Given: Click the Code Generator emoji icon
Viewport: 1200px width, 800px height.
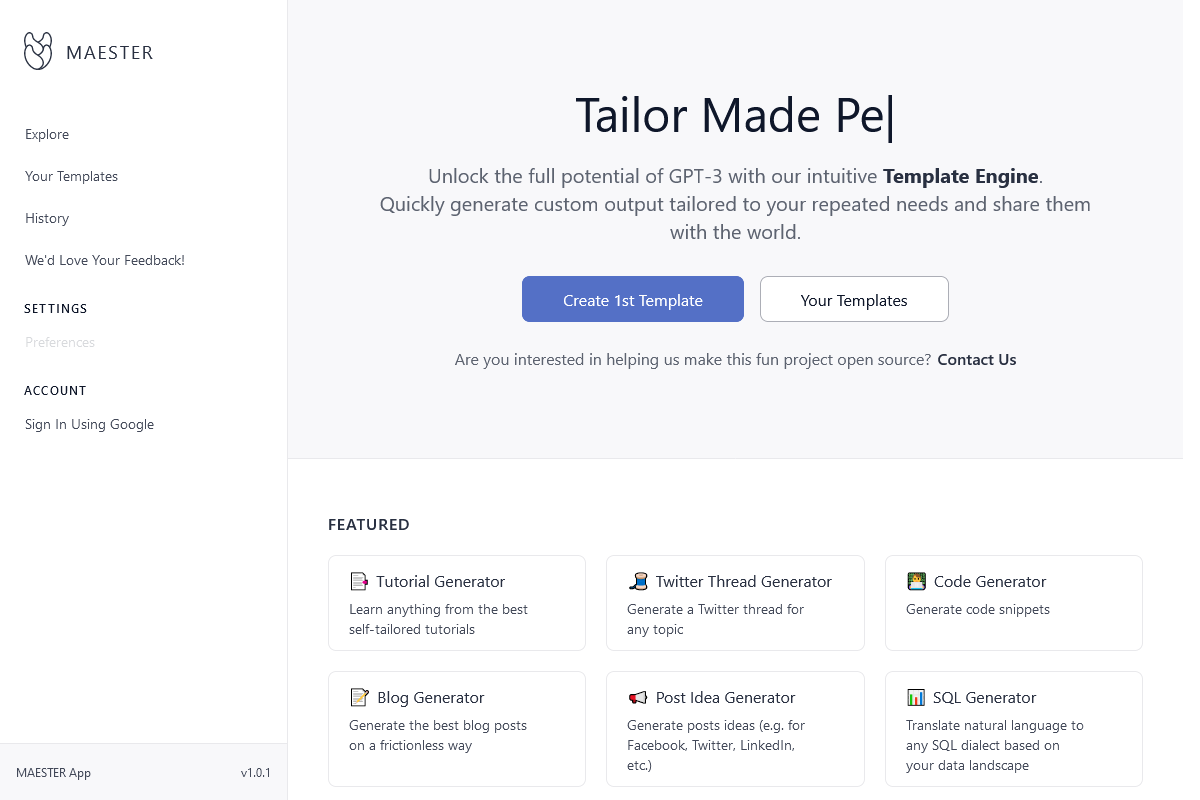Looking at the screenshot, I should pos(916,581).
